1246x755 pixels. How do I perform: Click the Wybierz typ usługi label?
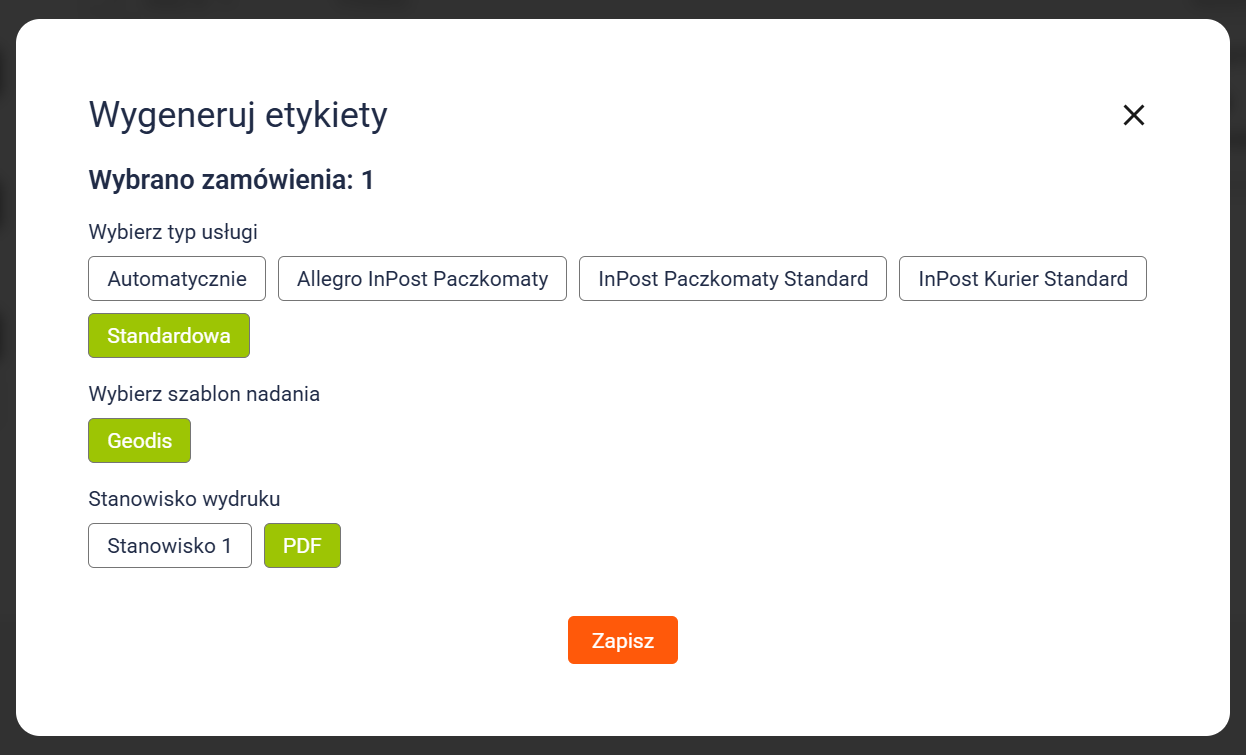point(173,232)
